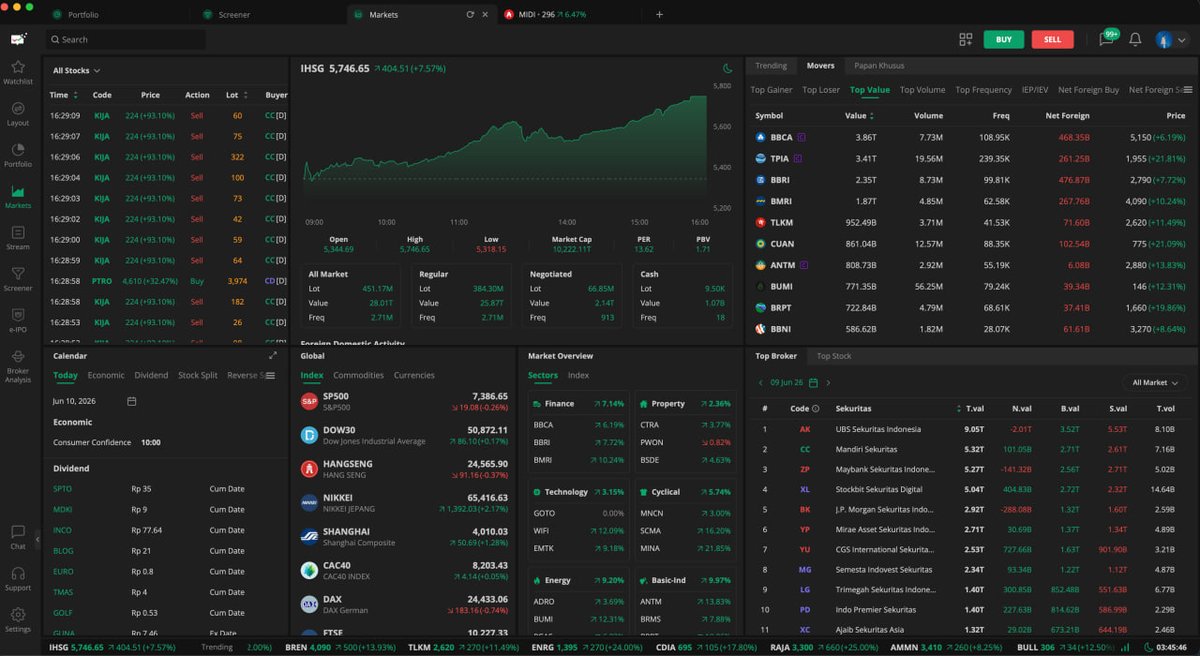Open the calendar date picker icon beside Jun 10, 2026

point(132,401)
